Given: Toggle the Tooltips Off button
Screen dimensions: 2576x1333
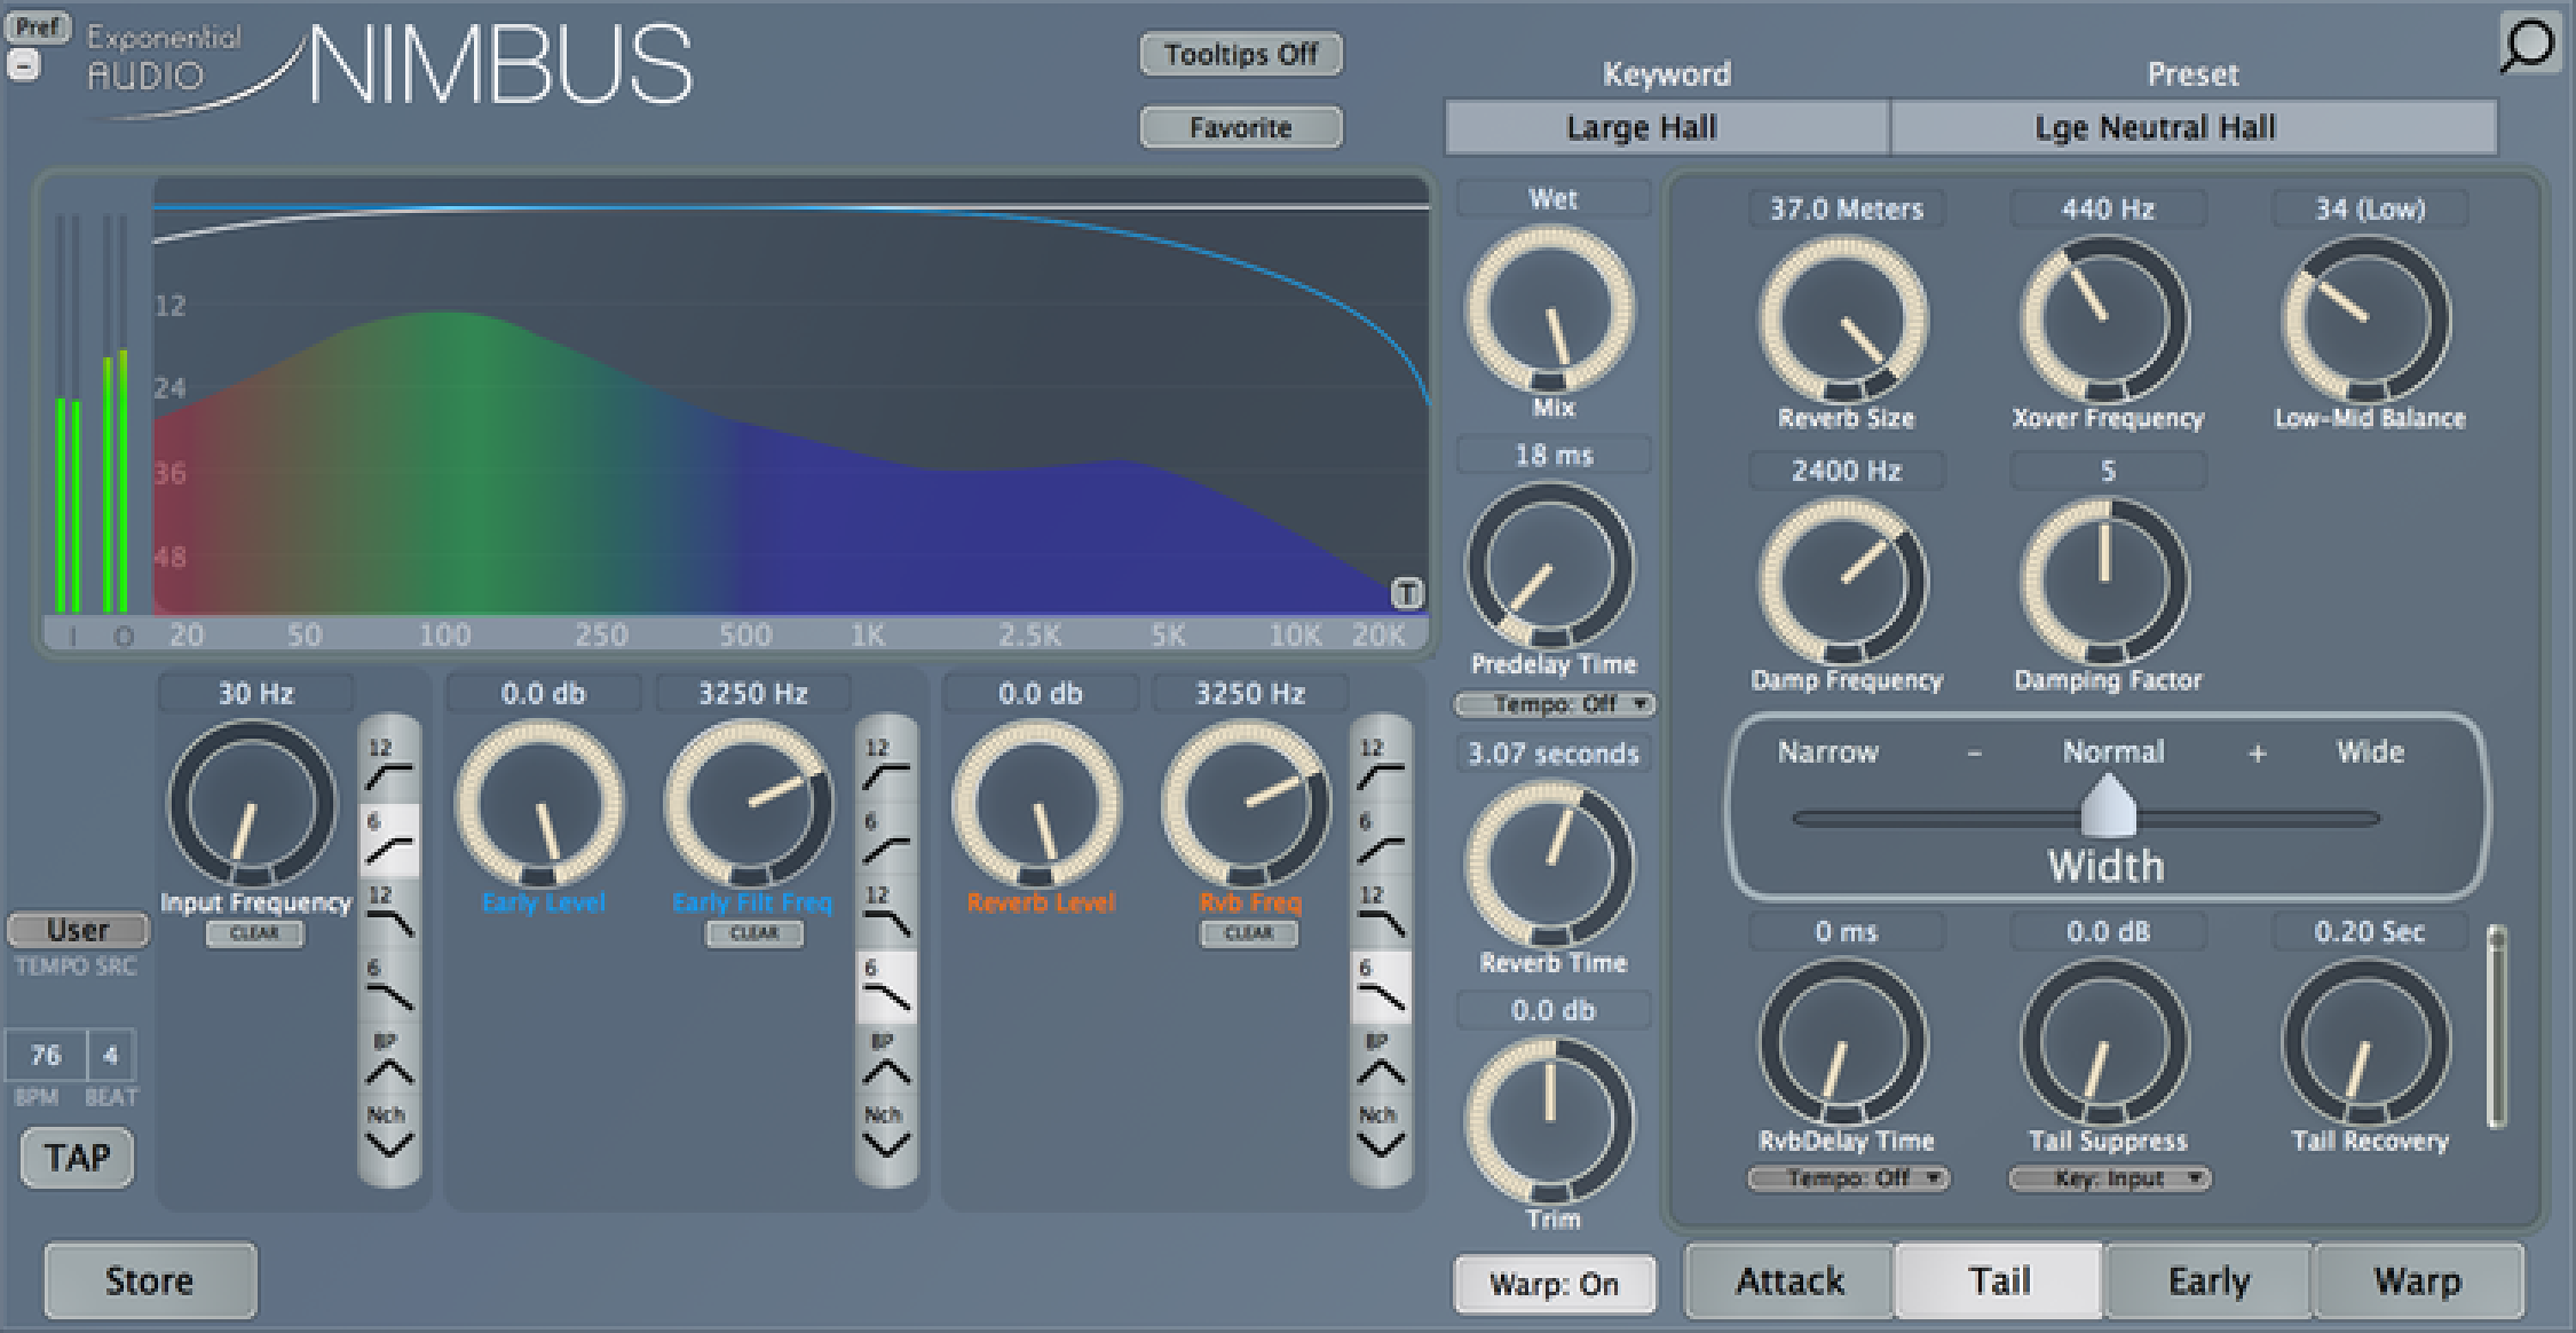Looking at the screenshot, I should point(1240,54).
